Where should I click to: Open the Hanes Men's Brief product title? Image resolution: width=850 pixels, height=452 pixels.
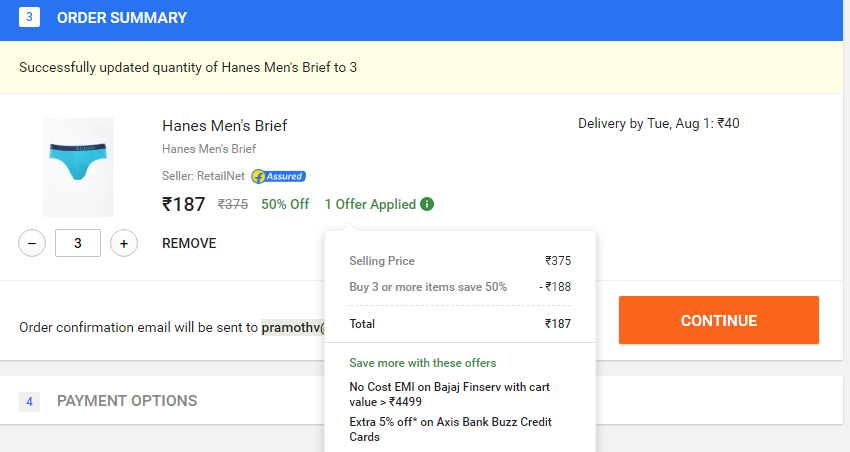pos(224,126)
